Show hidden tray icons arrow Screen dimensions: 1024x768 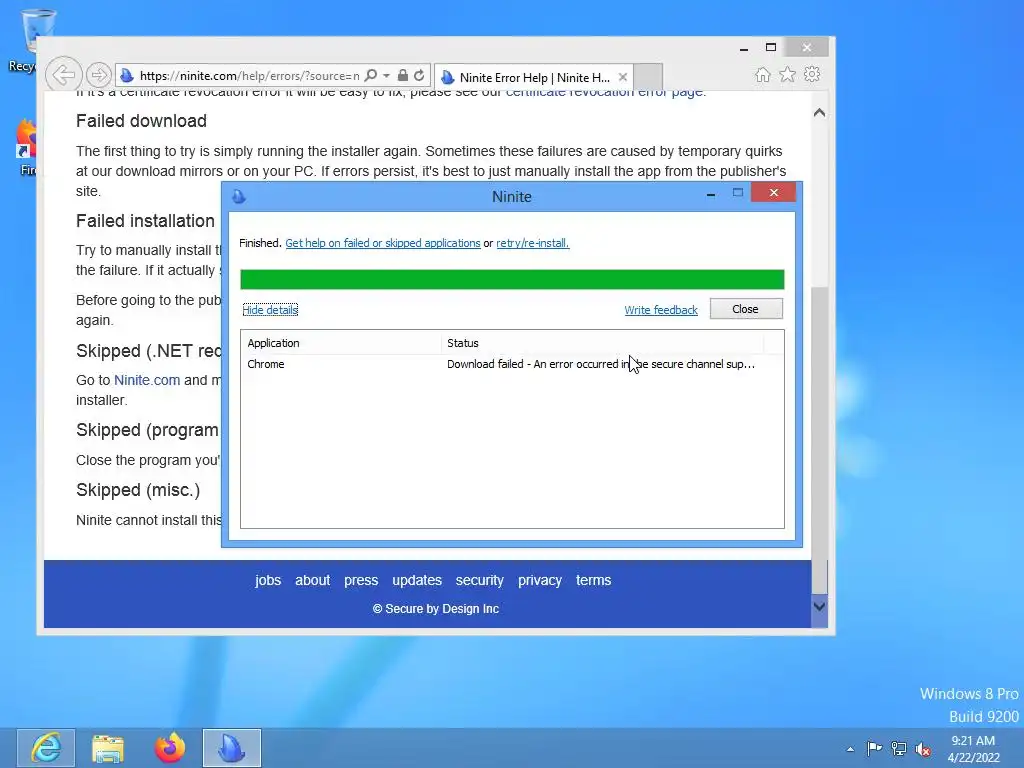click(850, 749)
